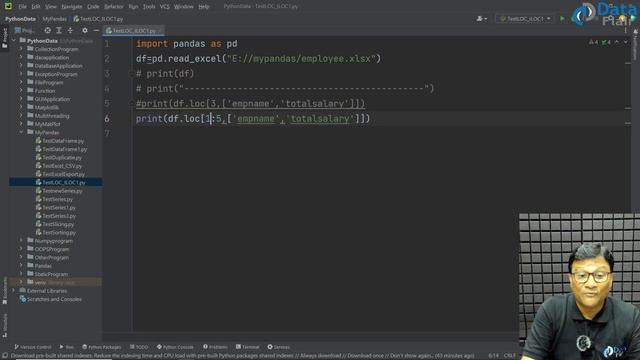
Task: Select the MyMatPlot folder in project tree
Action: [x=47, y=124]
